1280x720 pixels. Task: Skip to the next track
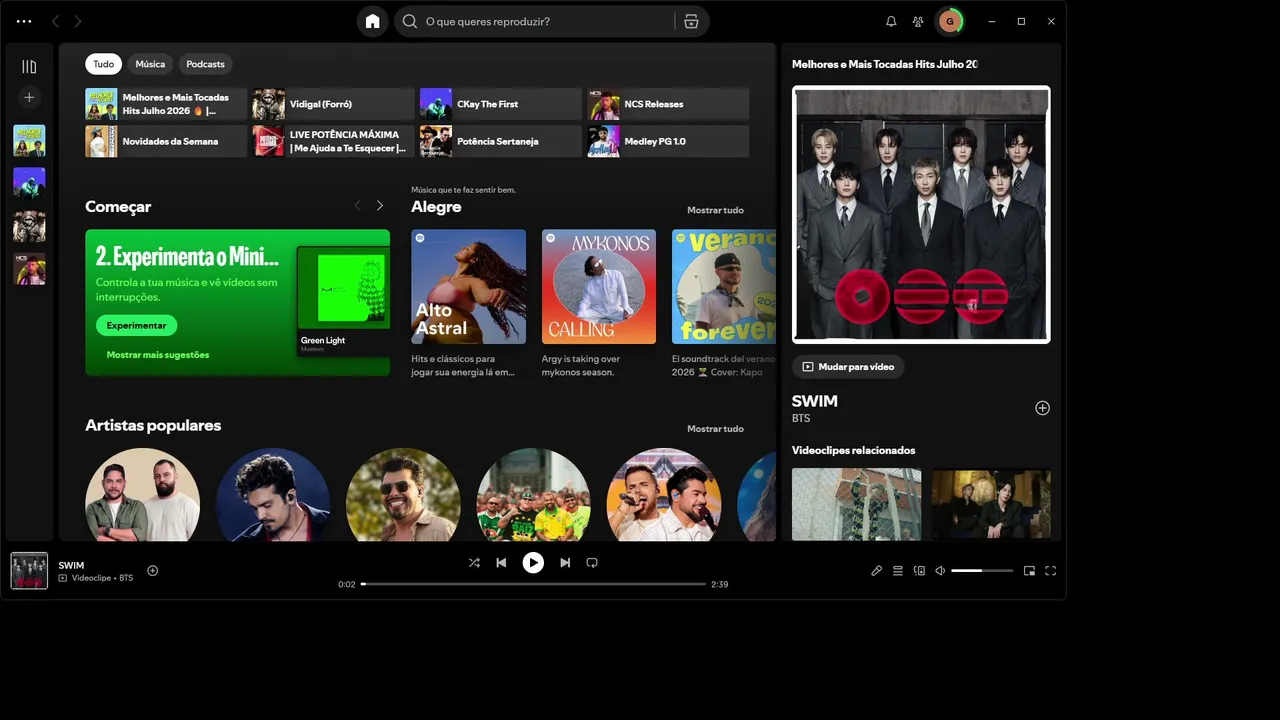pos(565,563)
